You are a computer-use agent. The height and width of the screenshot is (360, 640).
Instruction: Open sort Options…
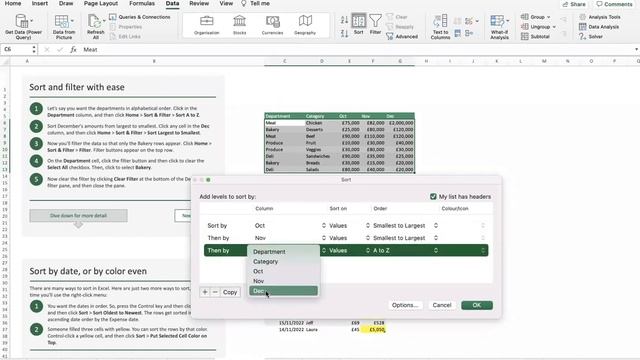tap(405, 305)
